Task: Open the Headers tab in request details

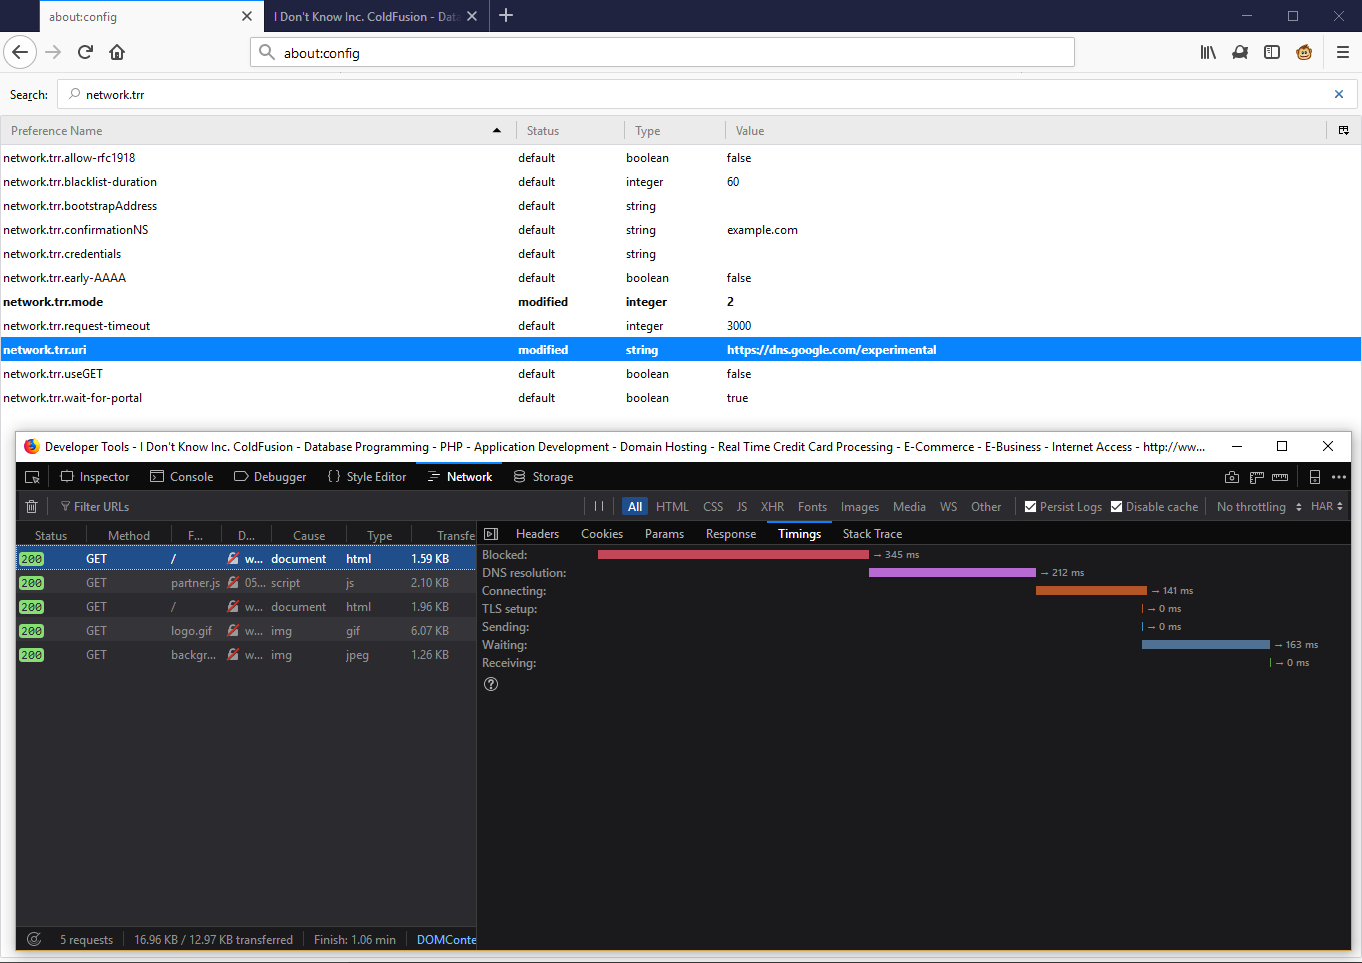Action: 537,534
